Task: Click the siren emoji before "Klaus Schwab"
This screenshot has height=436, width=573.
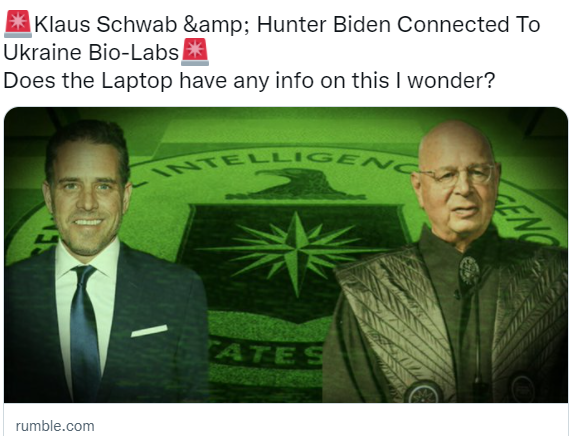Action: [x=18, y=24]
